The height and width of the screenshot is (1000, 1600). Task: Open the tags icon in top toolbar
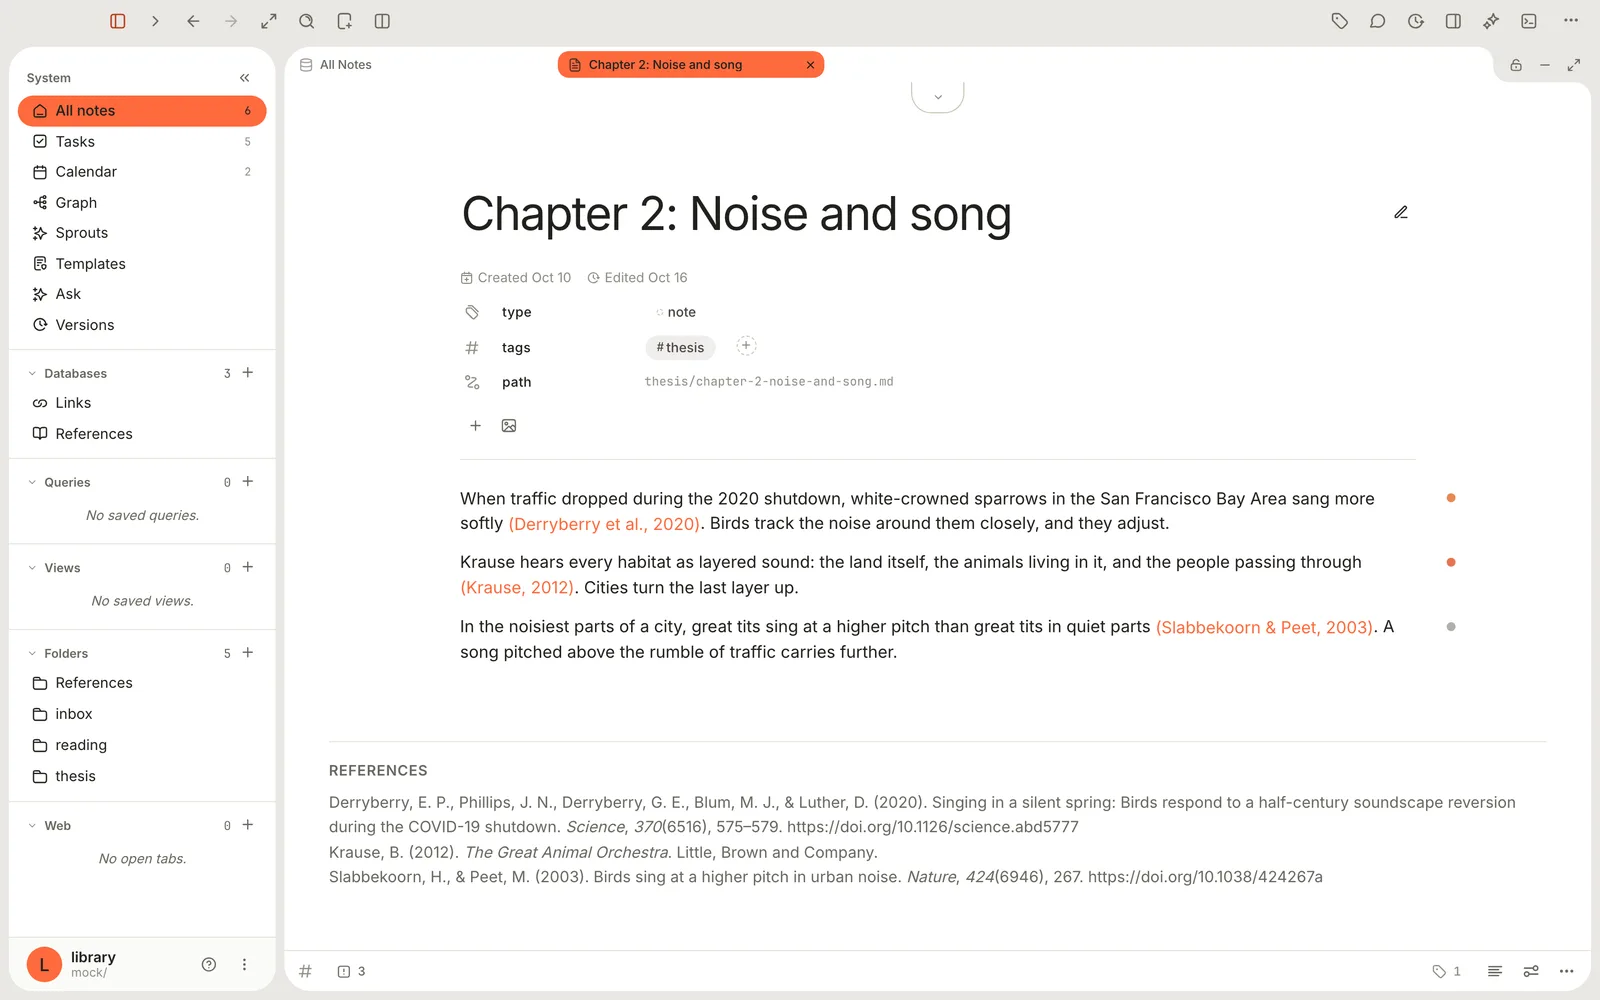tap(1340, 21)
